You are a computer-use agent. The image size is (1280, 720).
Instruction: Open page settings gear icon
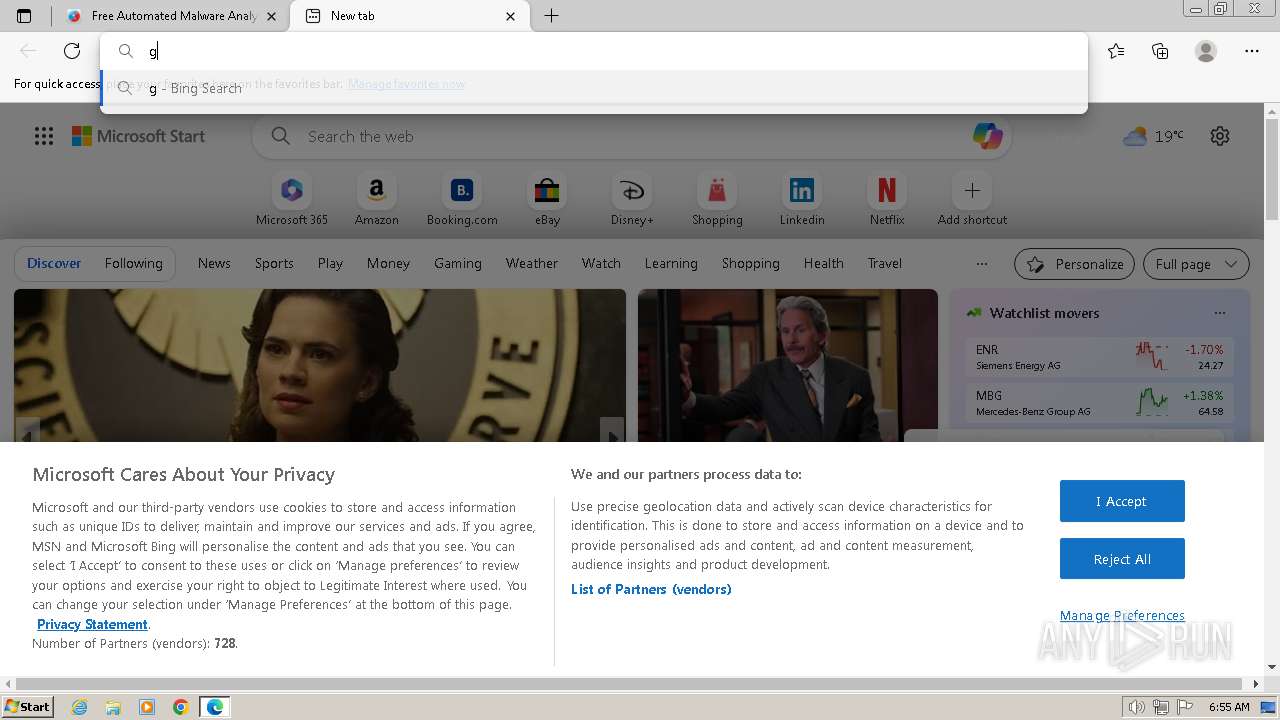(1220, 136)
